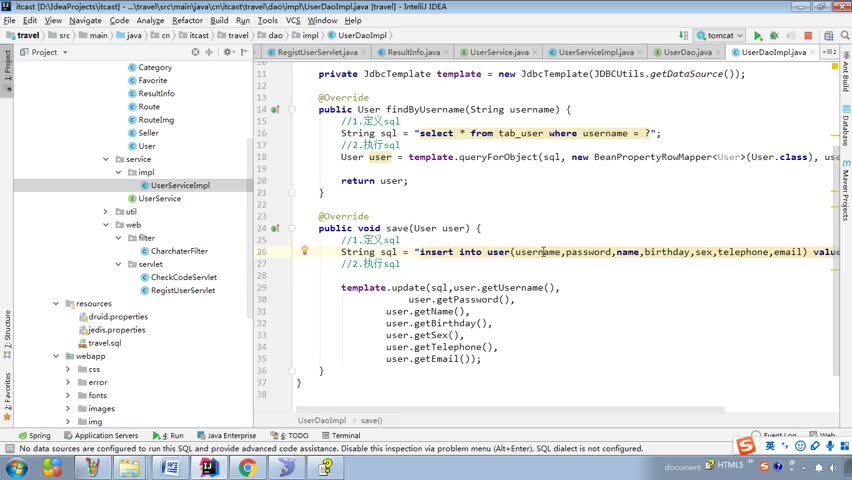This screenshot has height=480, width=852.
Task: Fold the findByUsername method at line 14
Action: [292, 109]
